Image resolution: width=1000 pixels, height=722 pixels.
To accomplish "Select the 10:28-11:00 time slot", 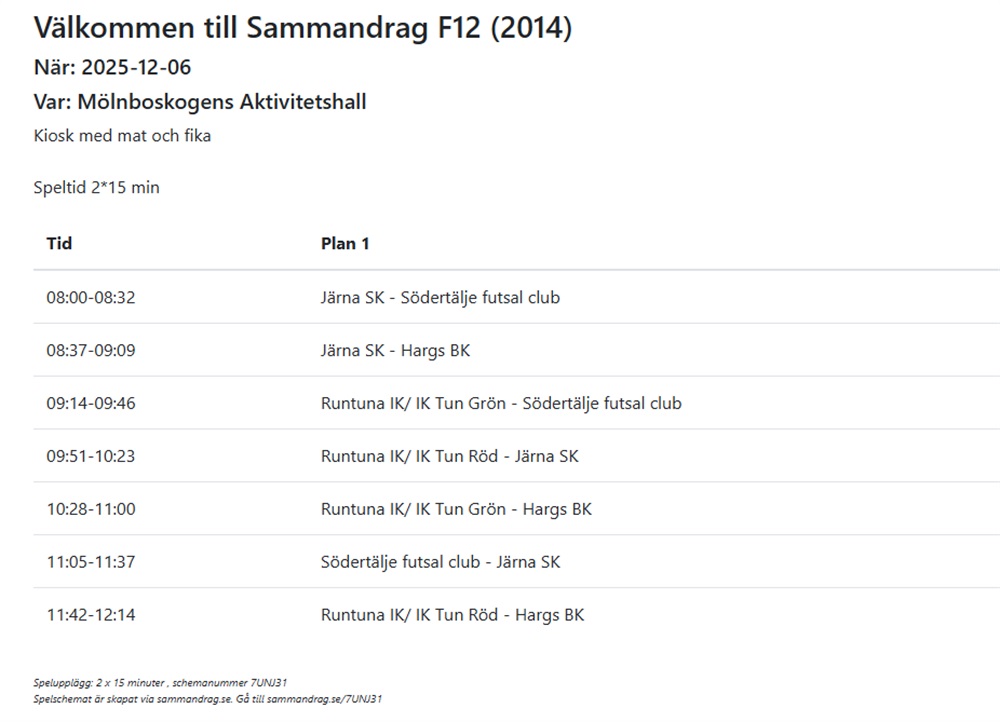I will [x=90, y=509].
